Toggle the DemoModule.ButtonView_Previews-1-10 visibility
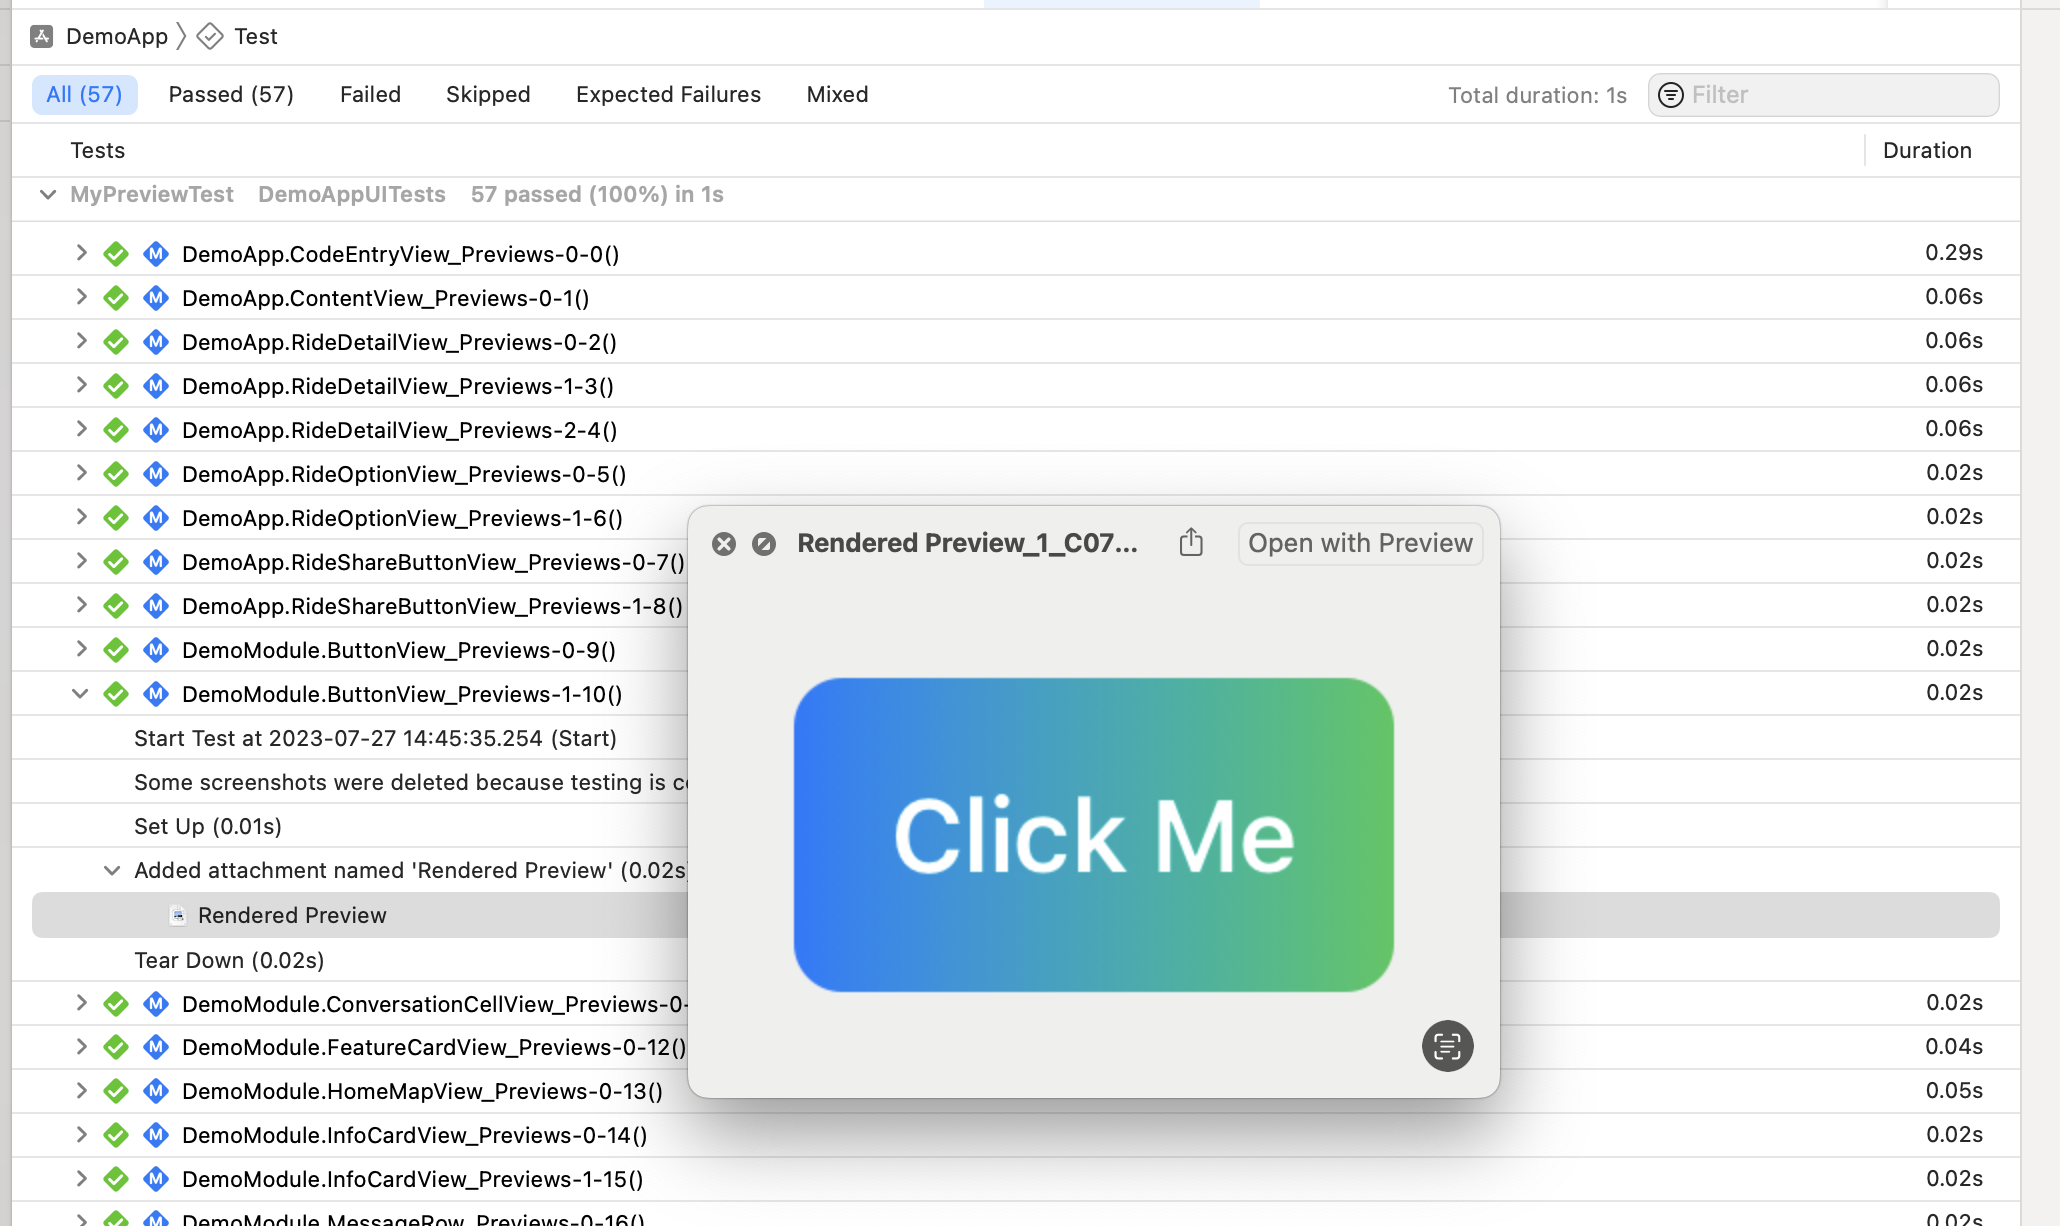Screen dimensions: 2060x1226 [80, 693]
